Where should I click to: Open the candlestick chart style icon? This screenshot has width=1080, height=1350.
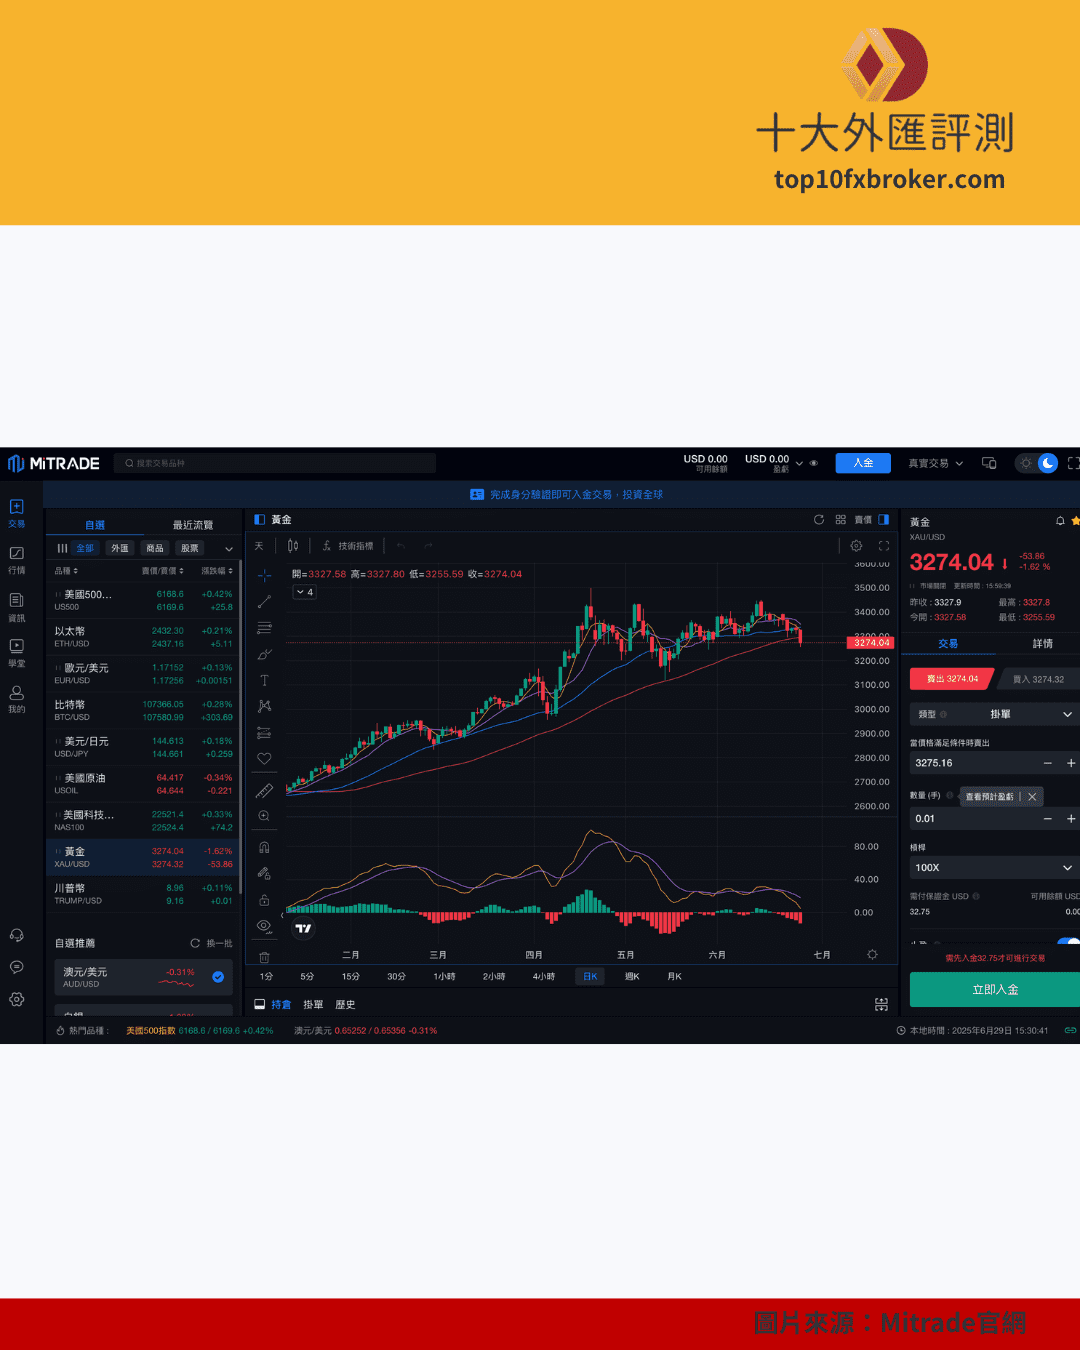(293, 546)
